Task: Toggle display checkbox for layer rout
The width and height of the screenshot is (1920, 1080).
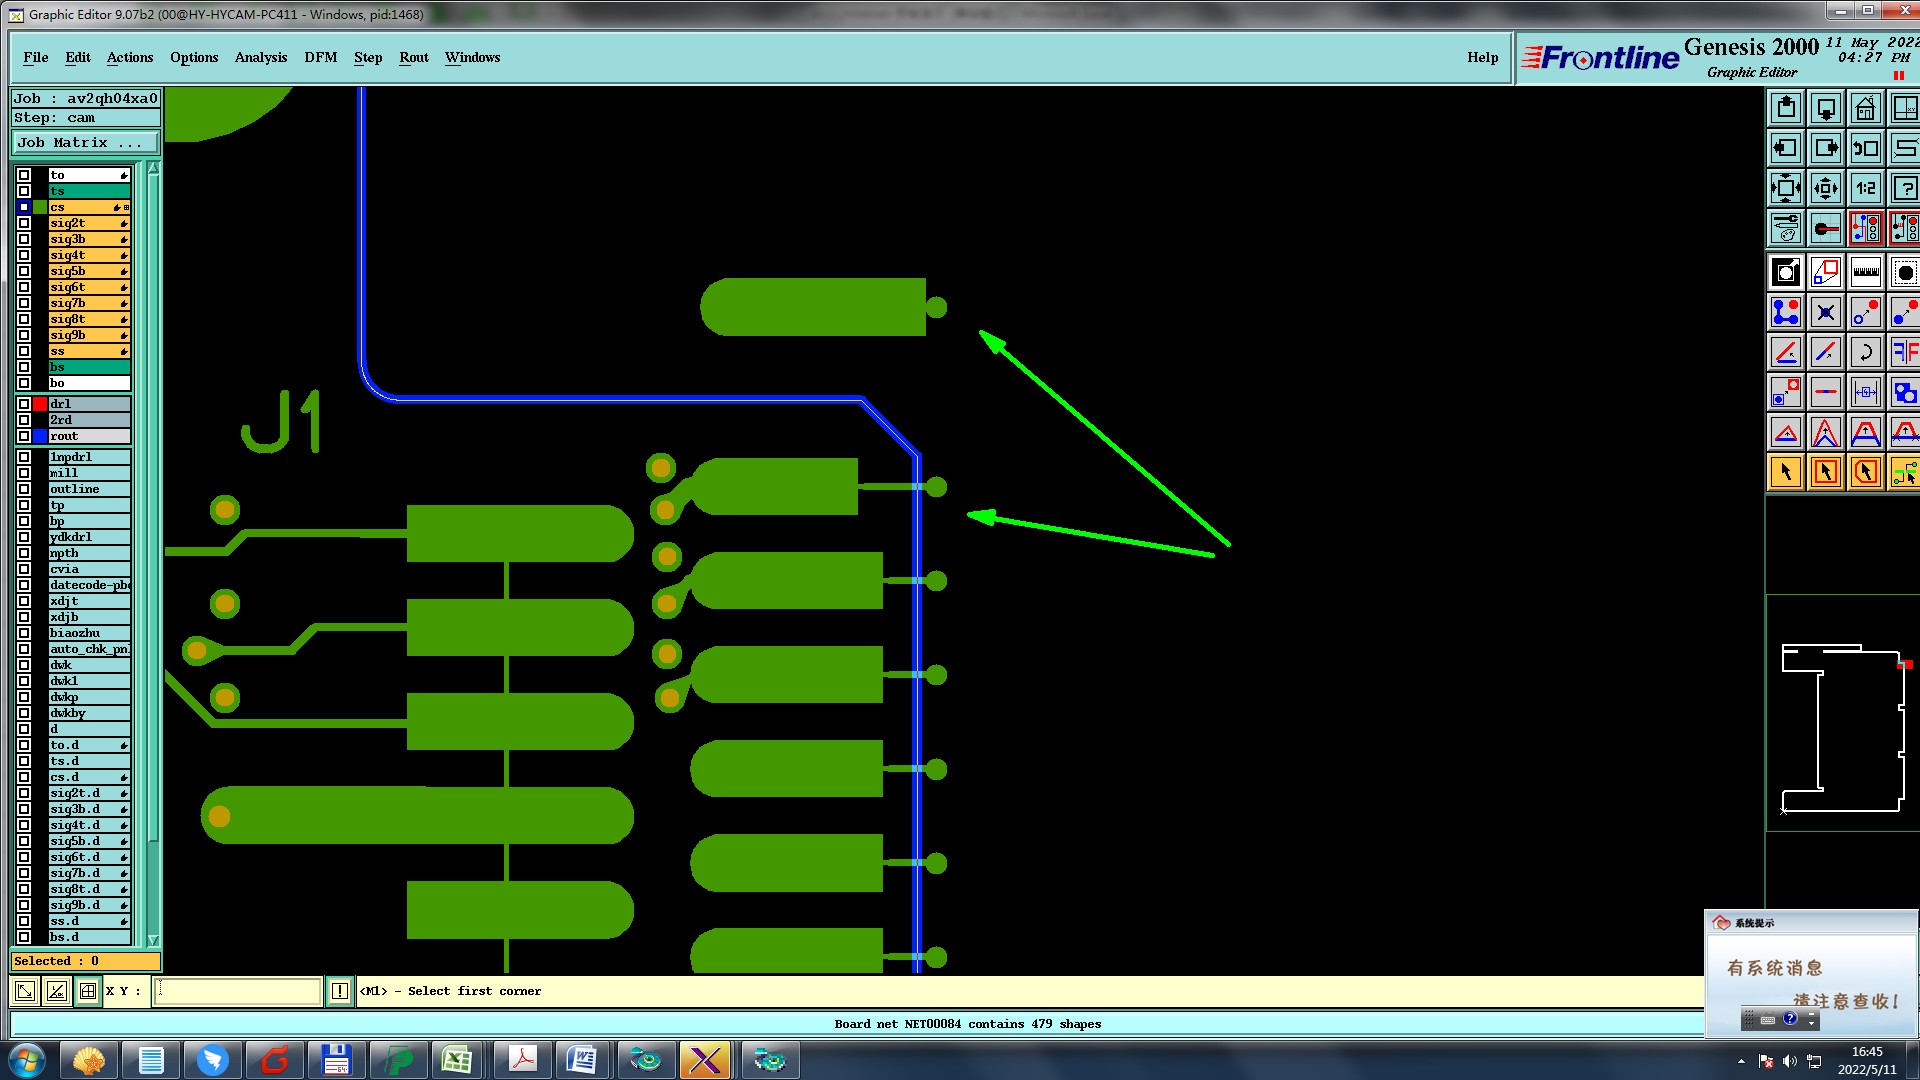Action: coord(24,436)
